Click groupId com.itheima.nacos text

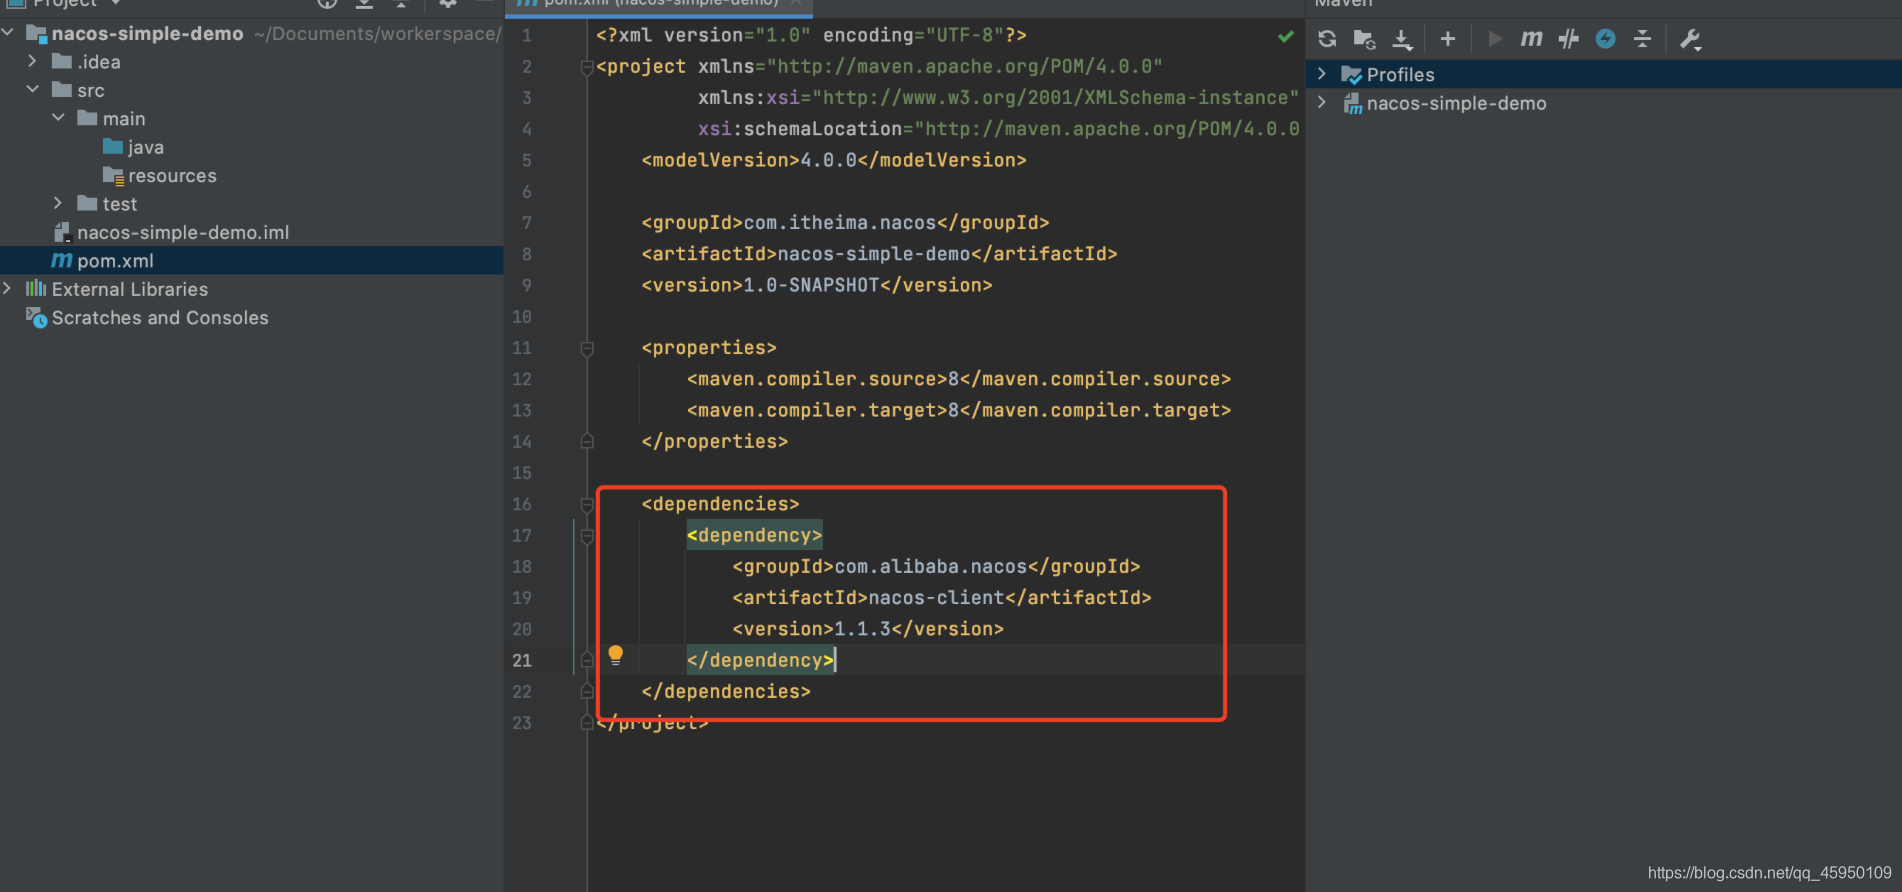[x=845, y=223]
